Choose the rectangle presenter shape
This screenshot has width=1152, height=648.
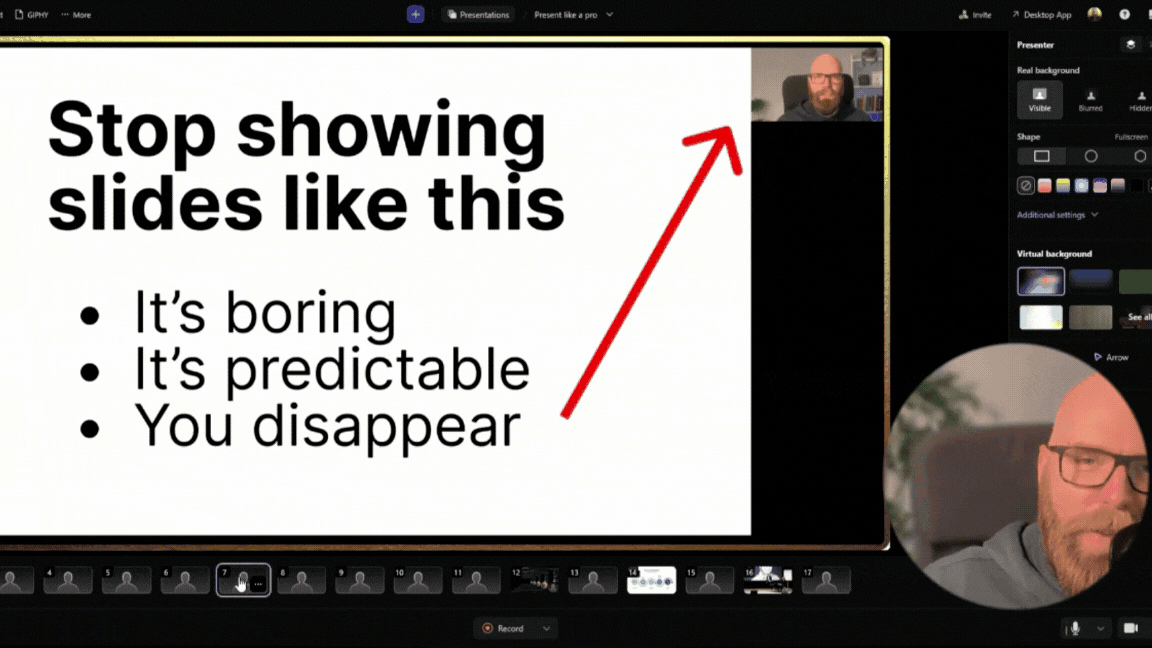pos(1042,156)
